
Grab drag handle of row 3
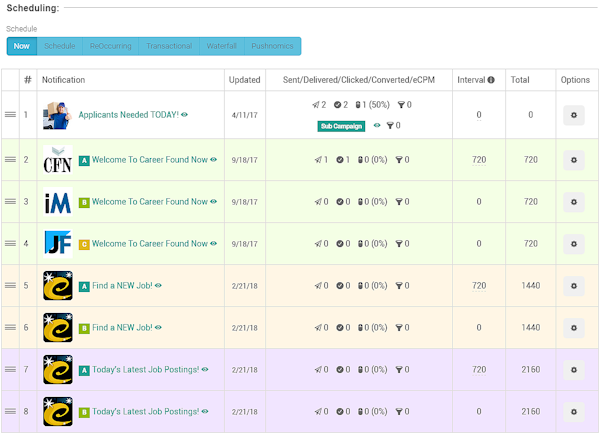click(x=10, y=201)
